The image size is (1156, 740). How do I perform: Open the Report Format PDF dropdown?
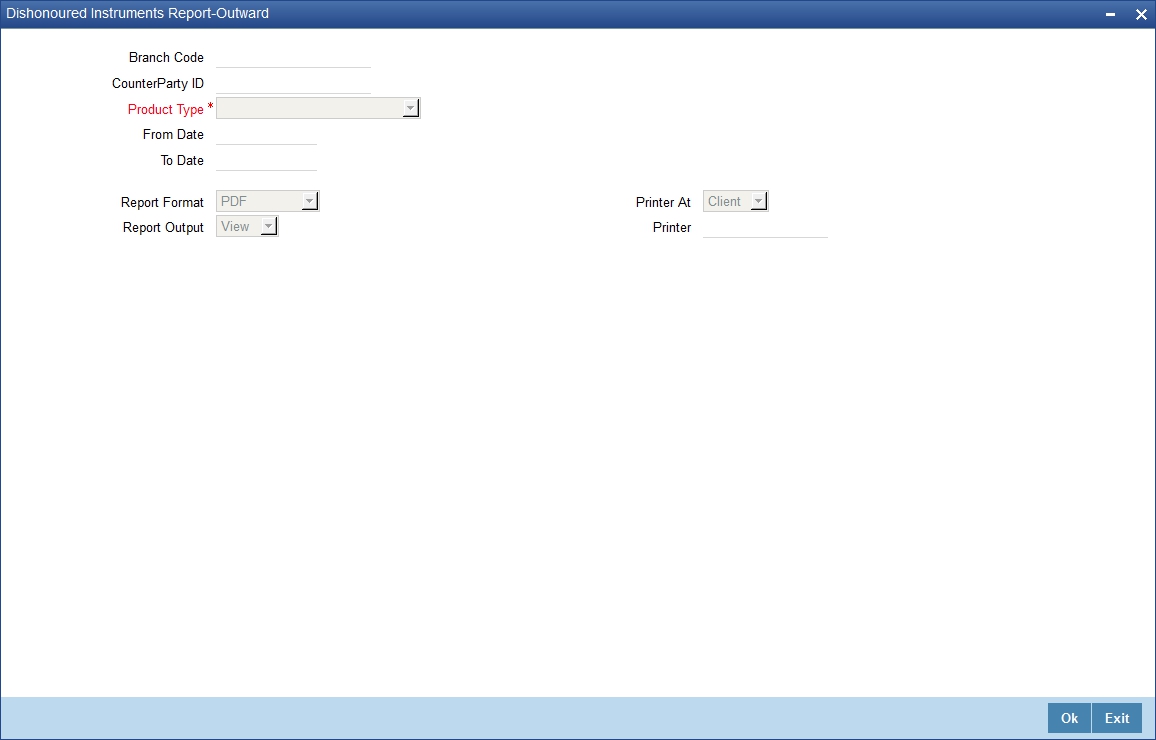(x=268, y=201)
